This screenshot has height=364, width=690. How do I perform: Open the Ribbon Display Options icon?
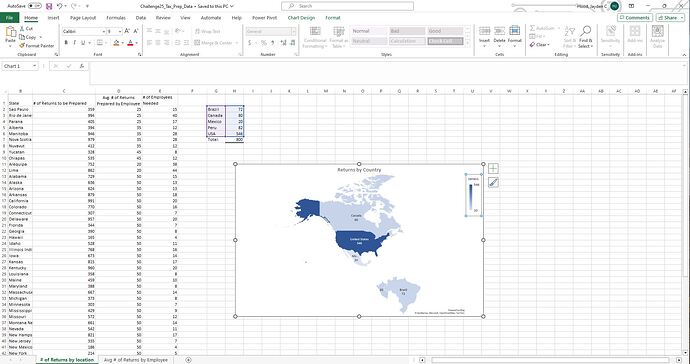tap(631, 6)
